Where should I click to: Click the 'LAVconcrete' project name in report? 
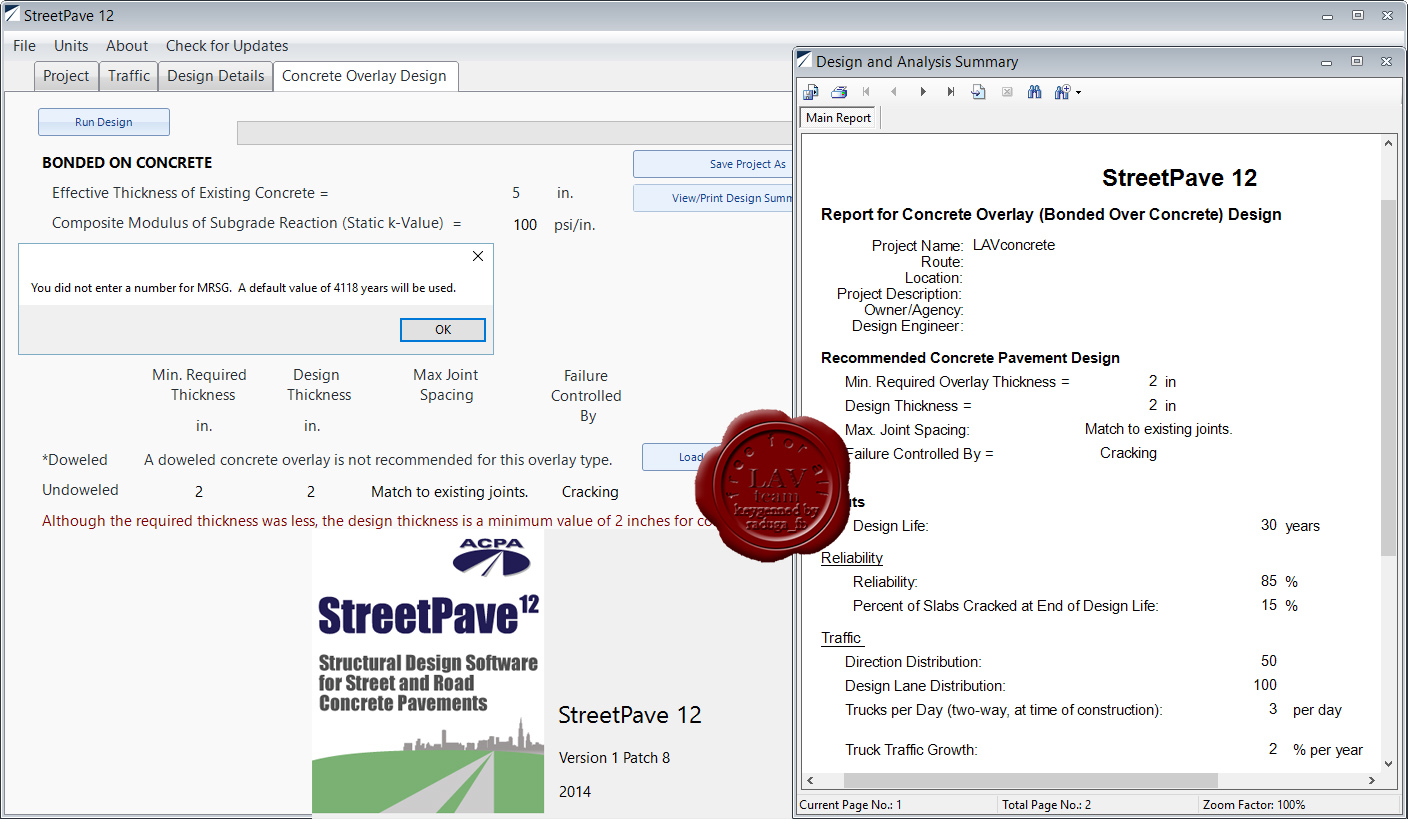pos(1014,245)
